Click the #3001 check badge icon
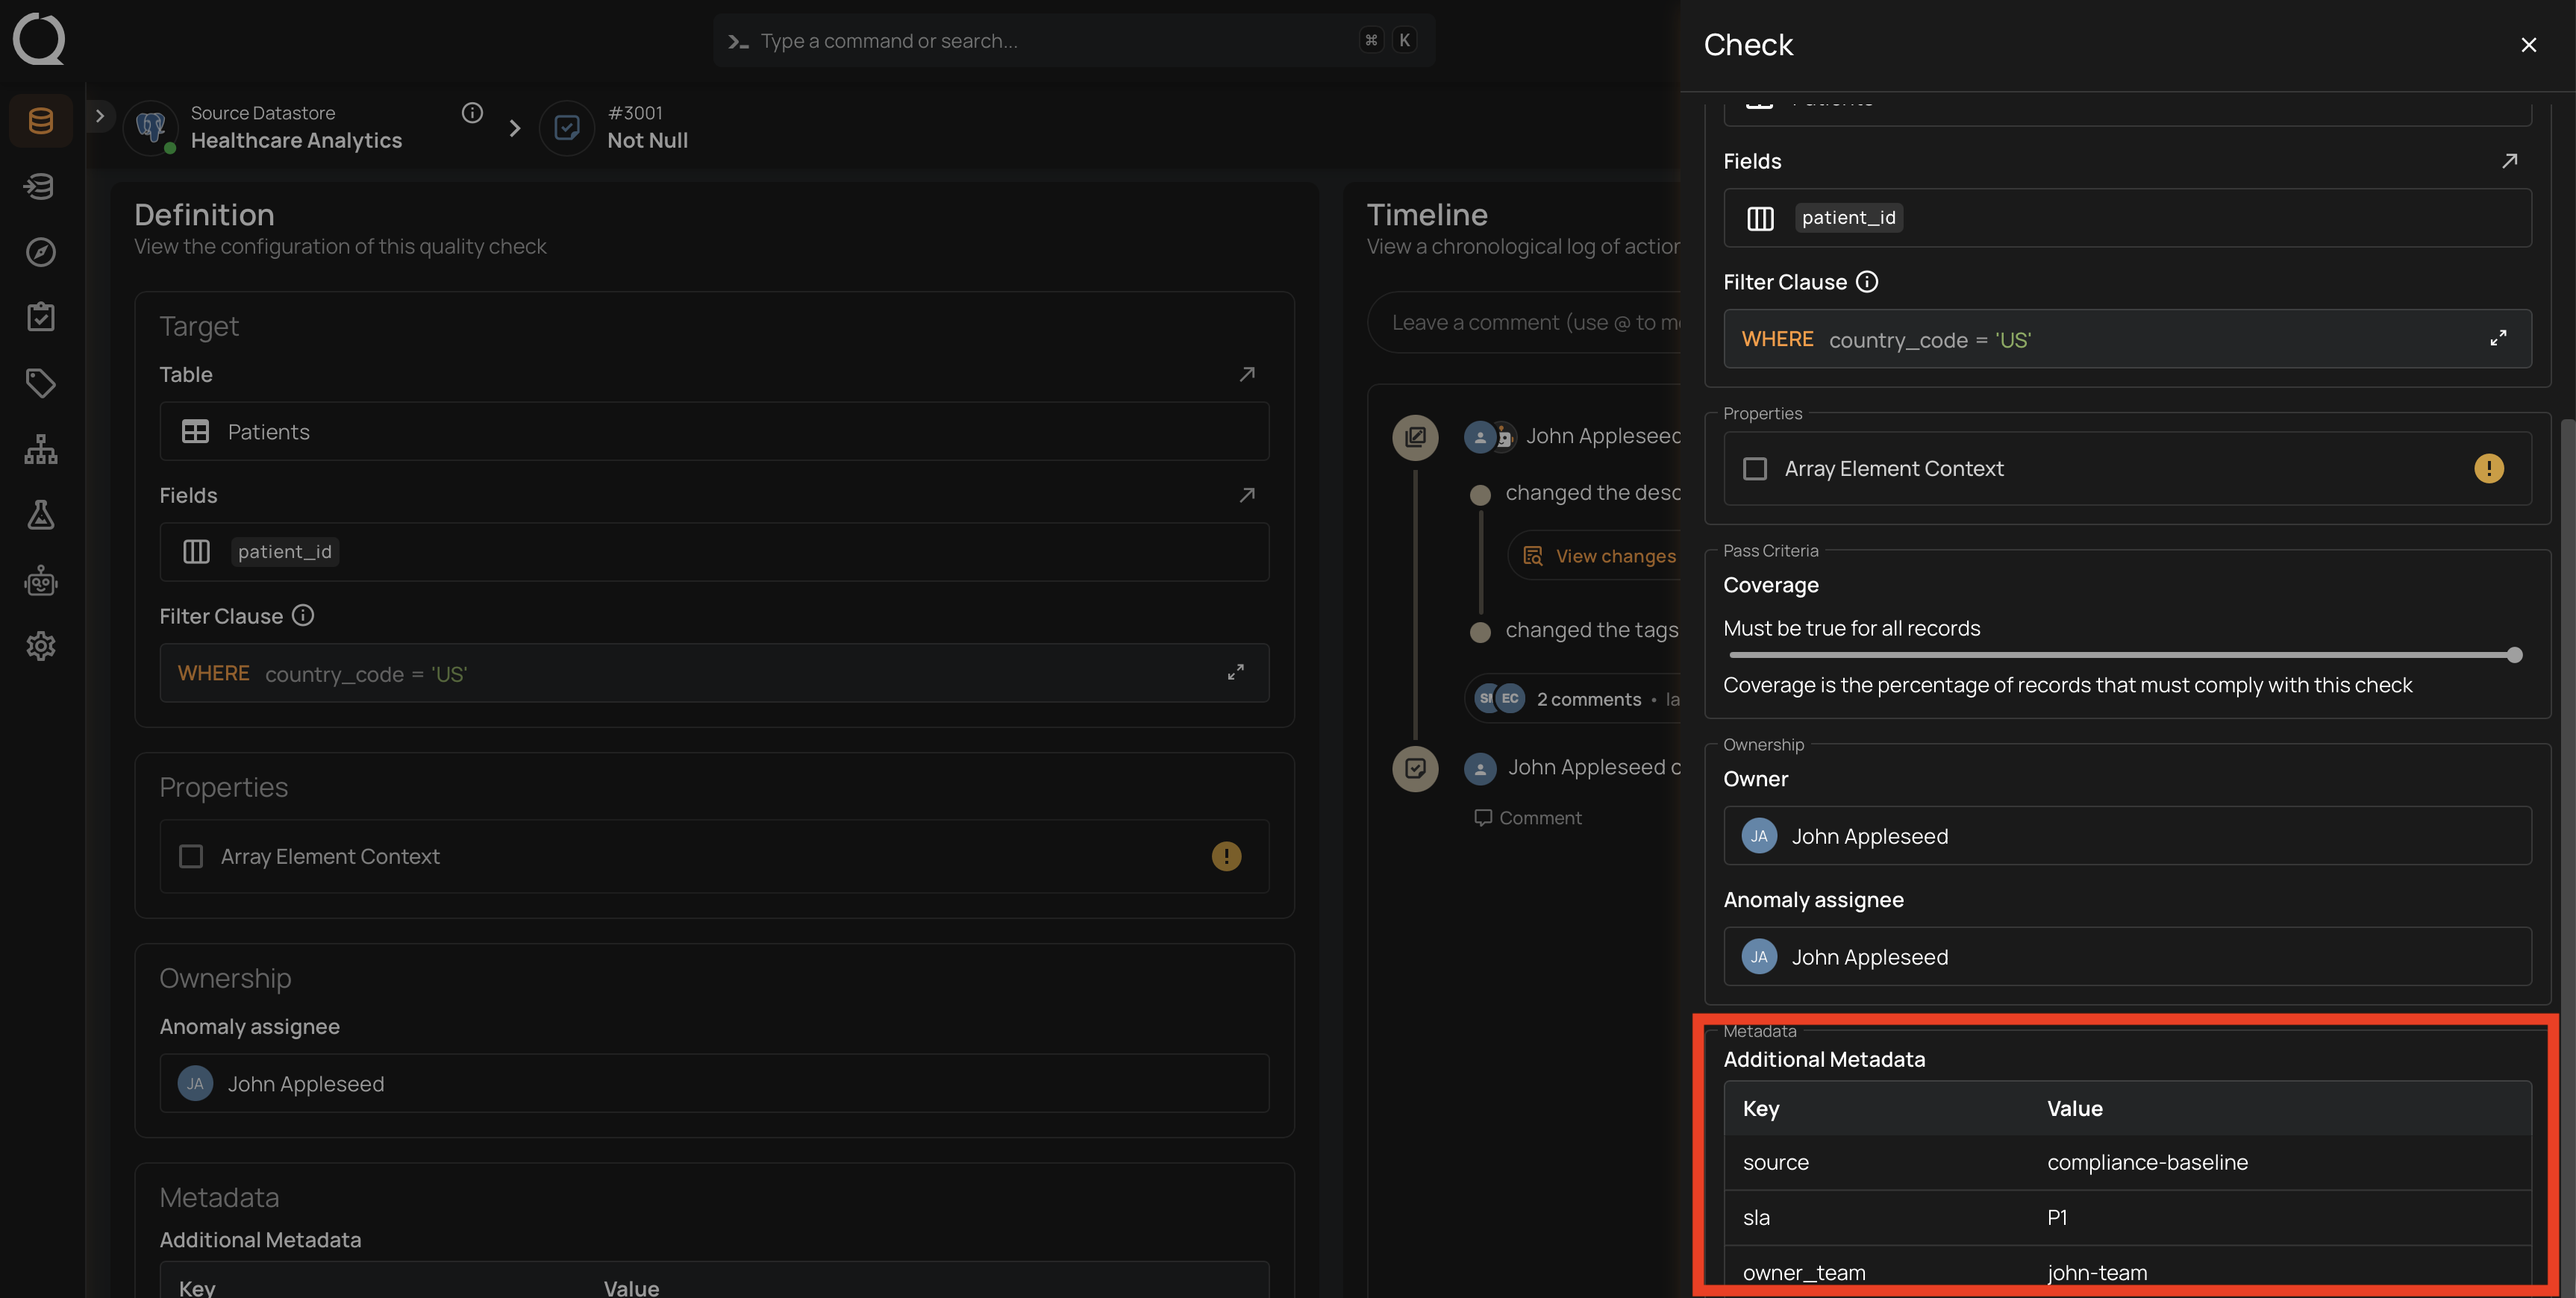This screenshot has height=1298, width=2576. (567, 127)
